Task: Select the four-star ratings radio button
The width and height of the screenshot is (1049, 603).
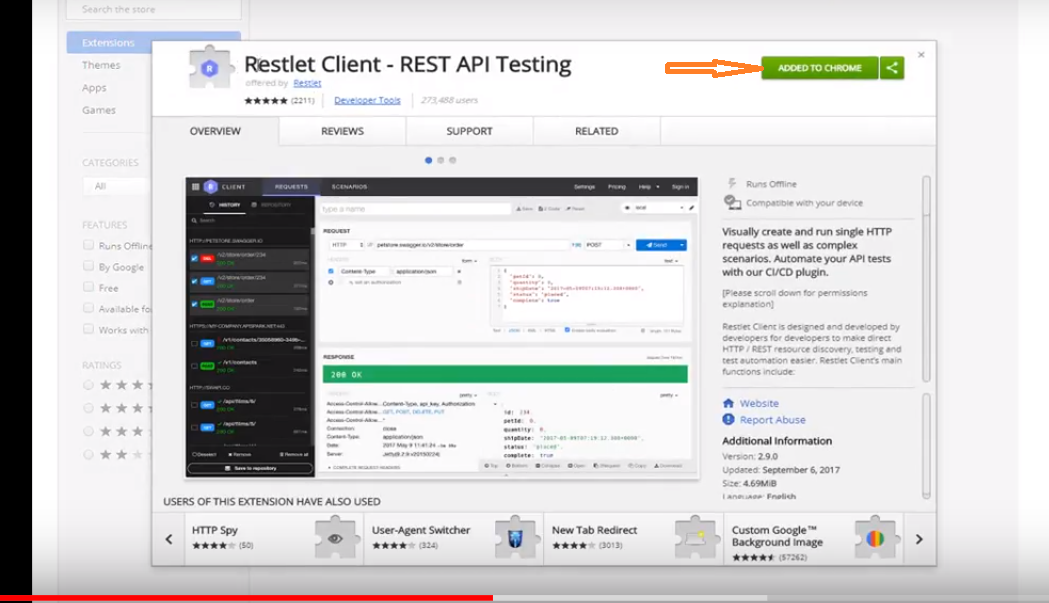Action: [88, 408]
